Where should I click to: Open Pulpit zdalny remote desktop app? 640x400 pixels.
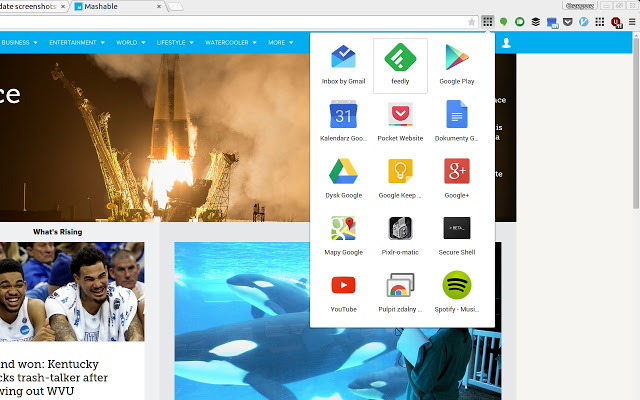[x=400, y=294]
